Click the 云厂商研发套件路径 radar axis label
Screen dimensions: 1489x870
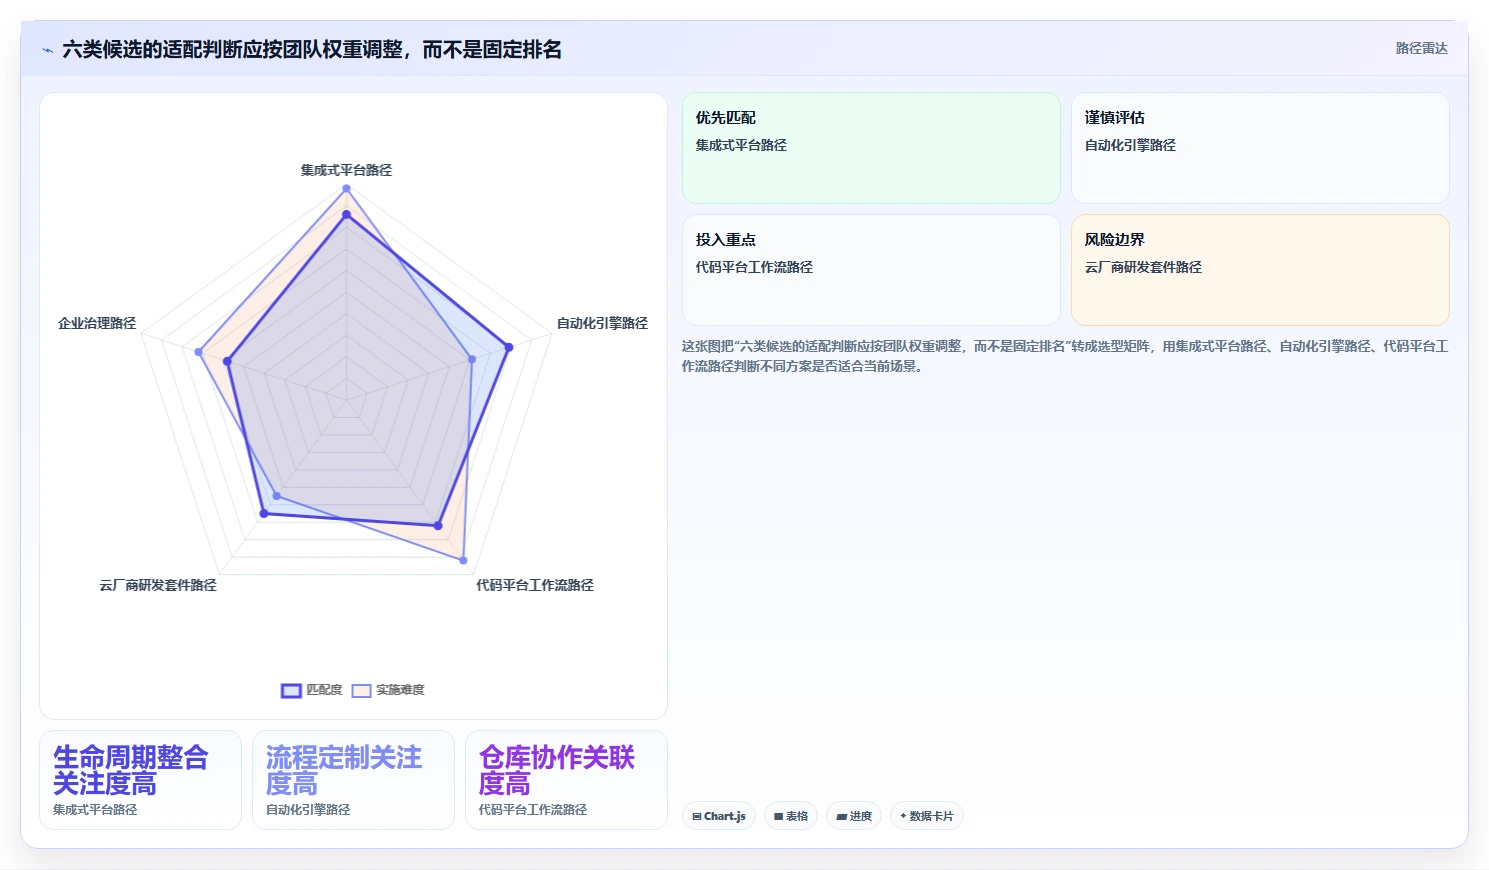coord(158,585)
